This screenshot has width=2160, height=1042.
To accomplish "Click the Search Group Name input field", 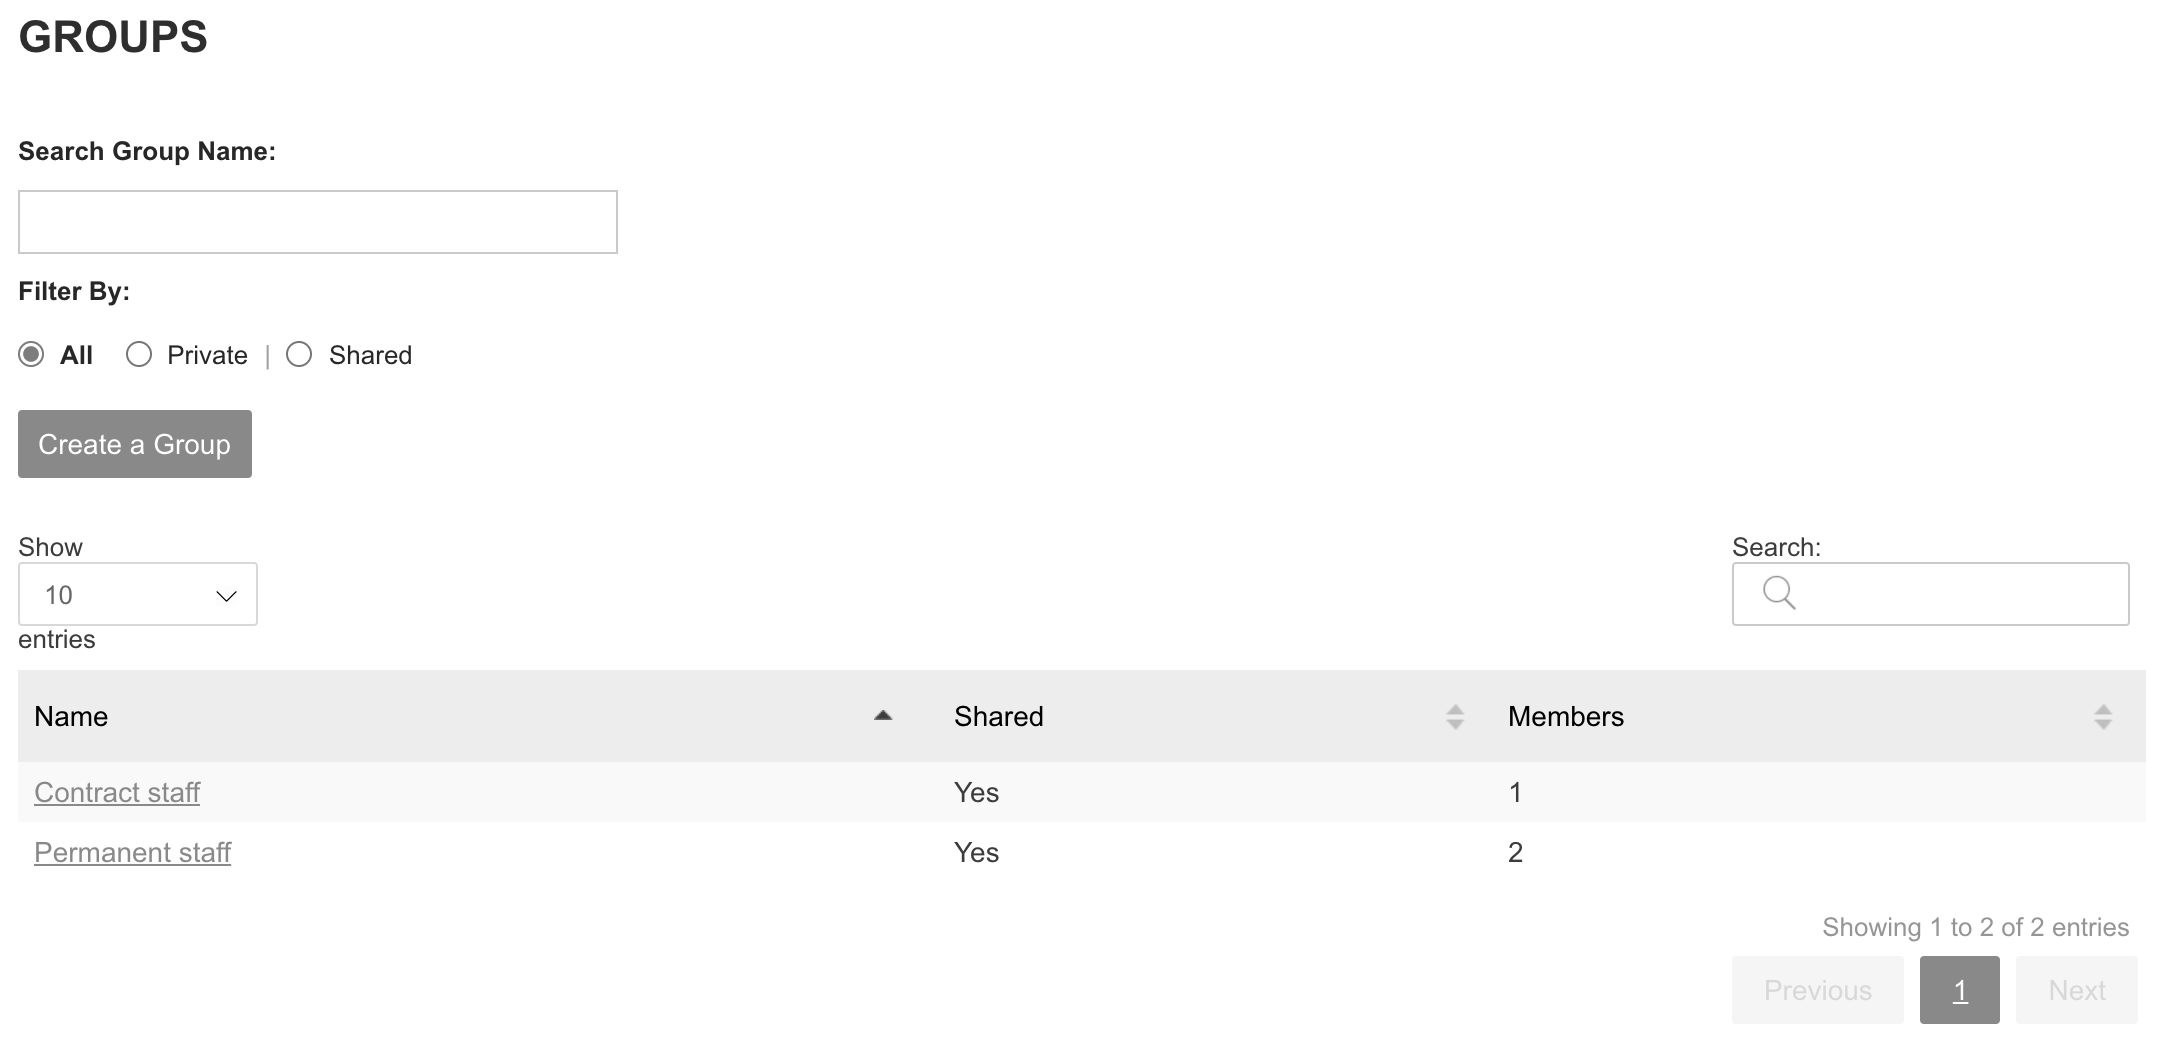I will point(318,222).
